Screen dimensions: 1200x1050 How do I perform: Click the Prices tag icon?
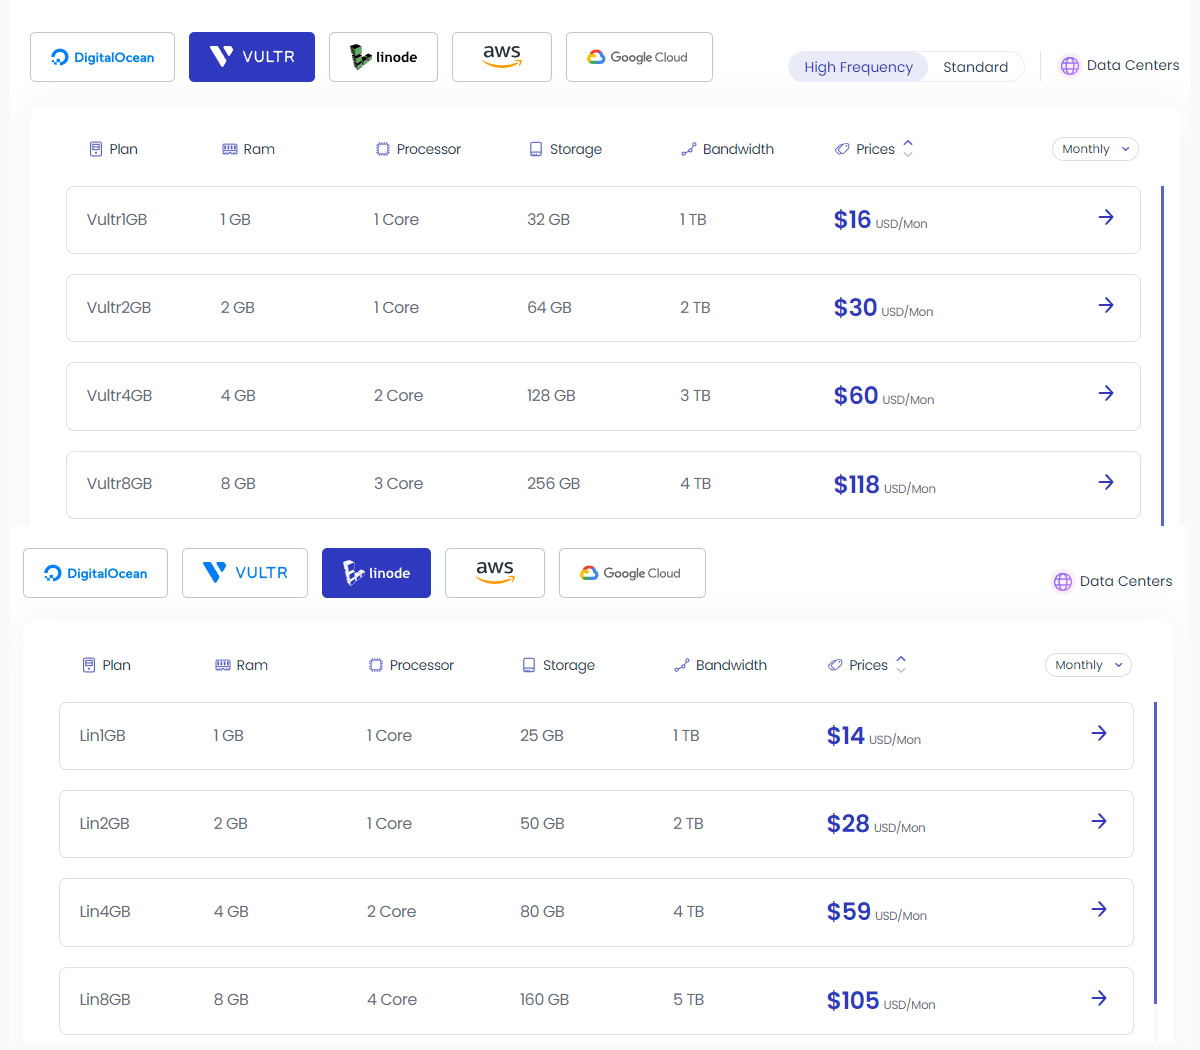pos(843,148)
